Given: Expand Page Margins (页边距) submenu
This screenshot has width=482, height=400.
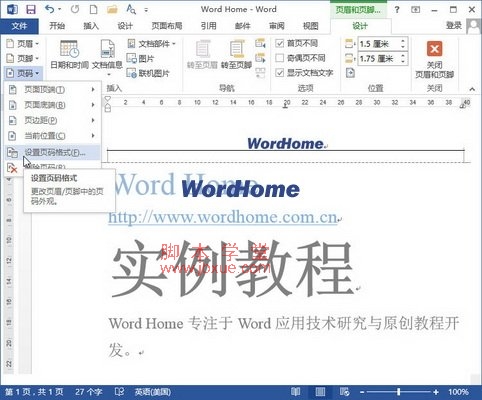Looking at the screenshot, I should point(52,120).
